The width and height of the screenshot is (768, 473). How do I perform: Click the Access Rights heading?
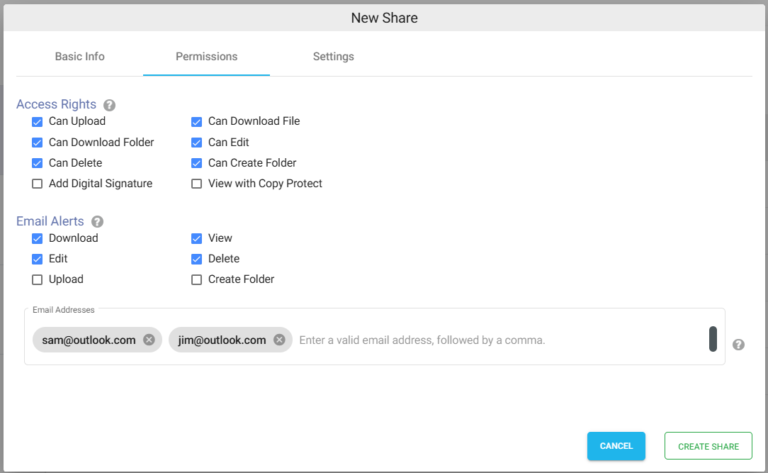point(56,104)
